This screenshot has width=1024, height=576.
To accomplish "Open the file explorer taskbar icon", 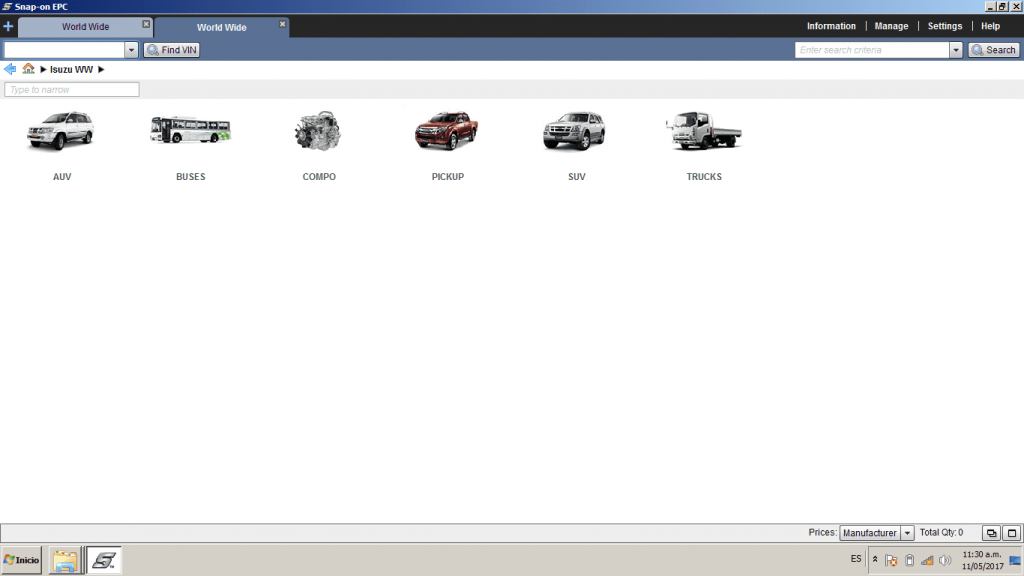I will (x=65, y=560).
